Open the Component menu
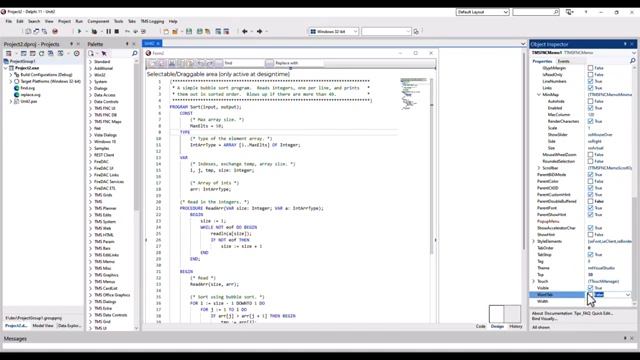 click(98, 21)
